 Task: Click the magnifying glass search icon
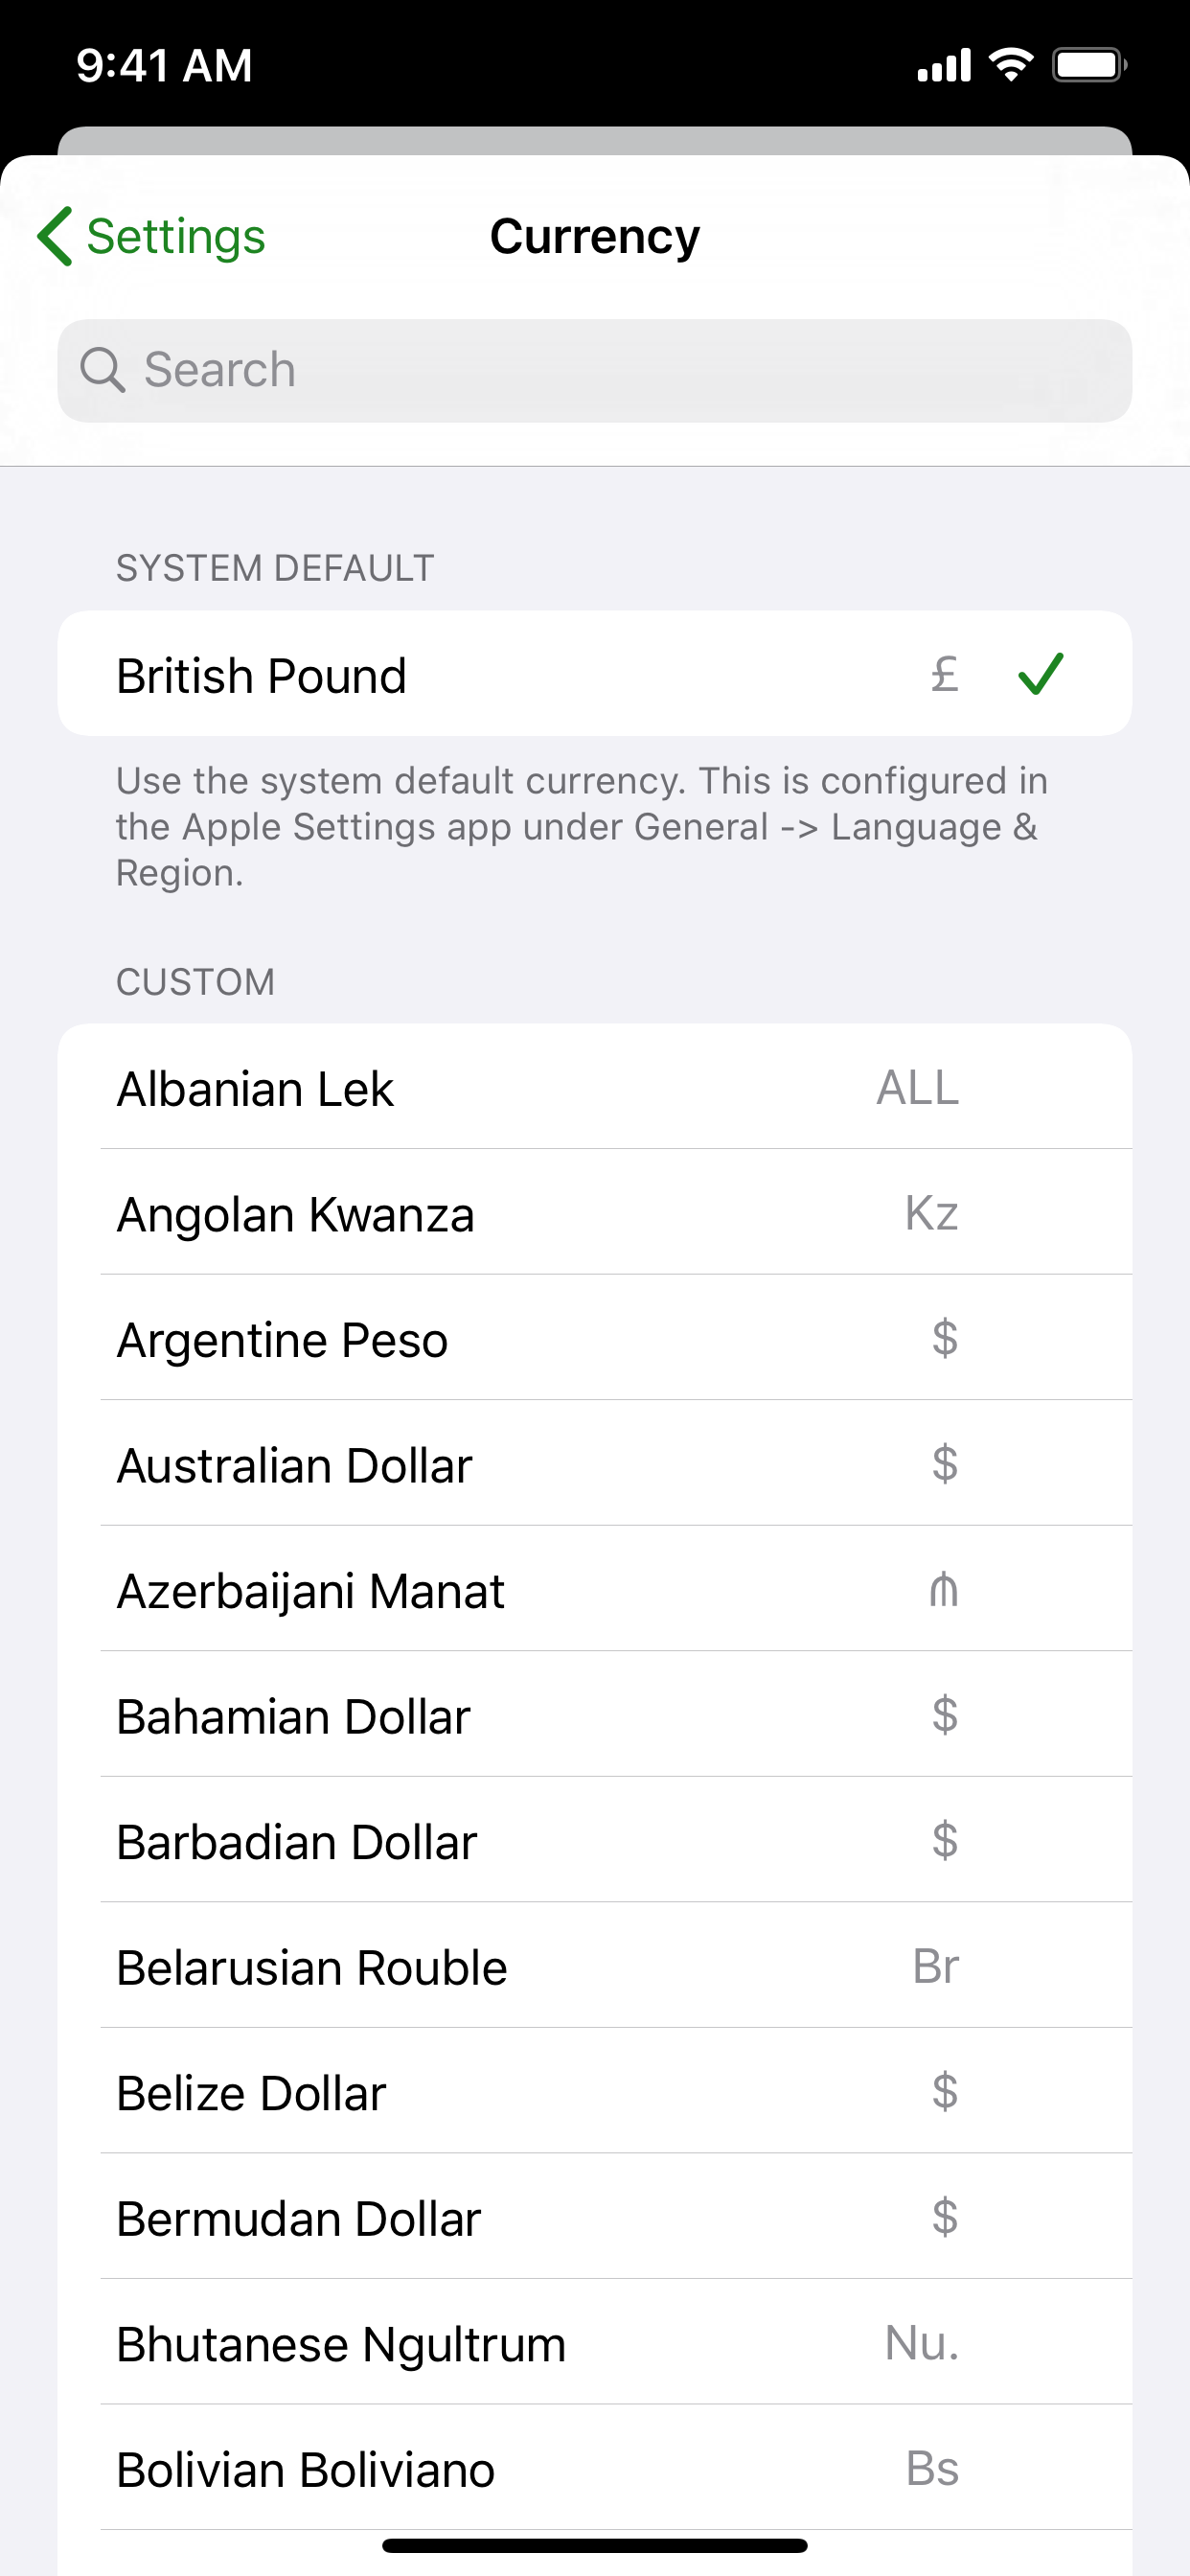tap(102, 370)
